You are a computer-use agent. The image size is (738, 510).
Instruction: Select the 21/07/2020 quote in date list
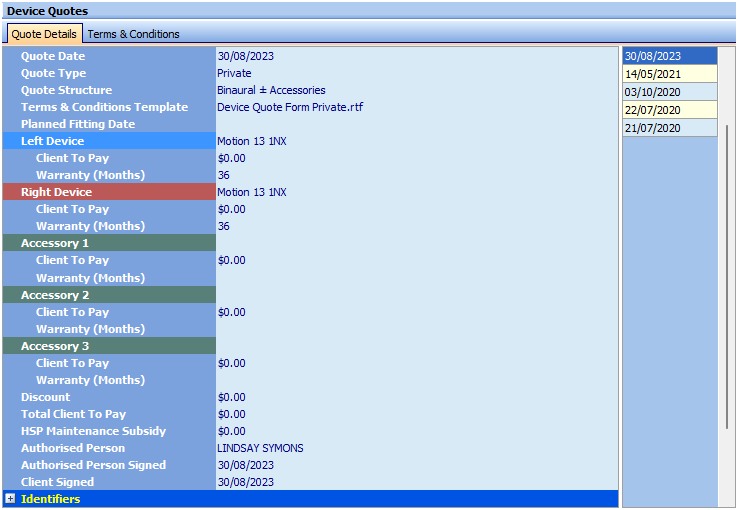(670, 128)
